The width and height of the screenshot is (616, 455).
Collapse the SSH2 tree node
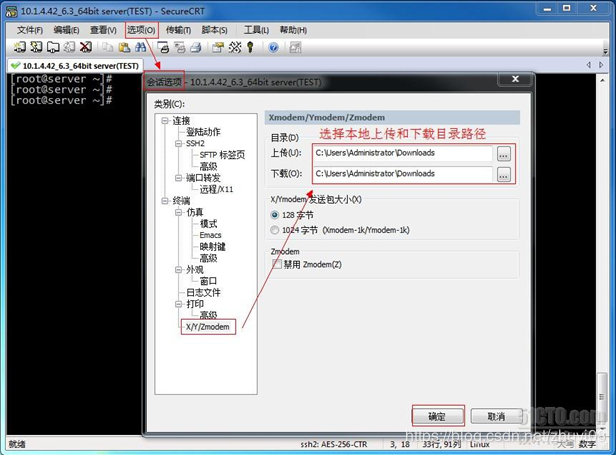click(x=179, y=143)
